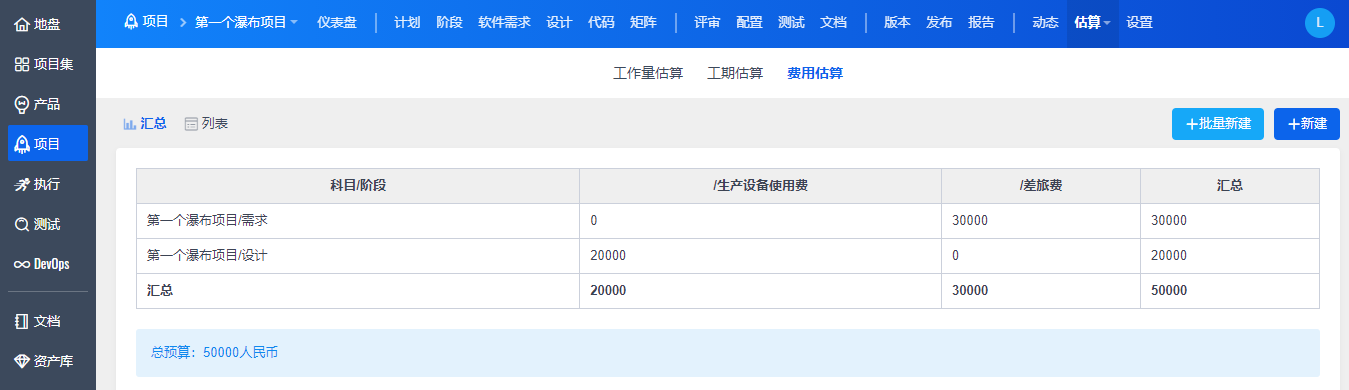Expand the 第一个瀑布项目 project dropdown
This screenshot has height=390, width=1349.
click(x=246, y=22)
